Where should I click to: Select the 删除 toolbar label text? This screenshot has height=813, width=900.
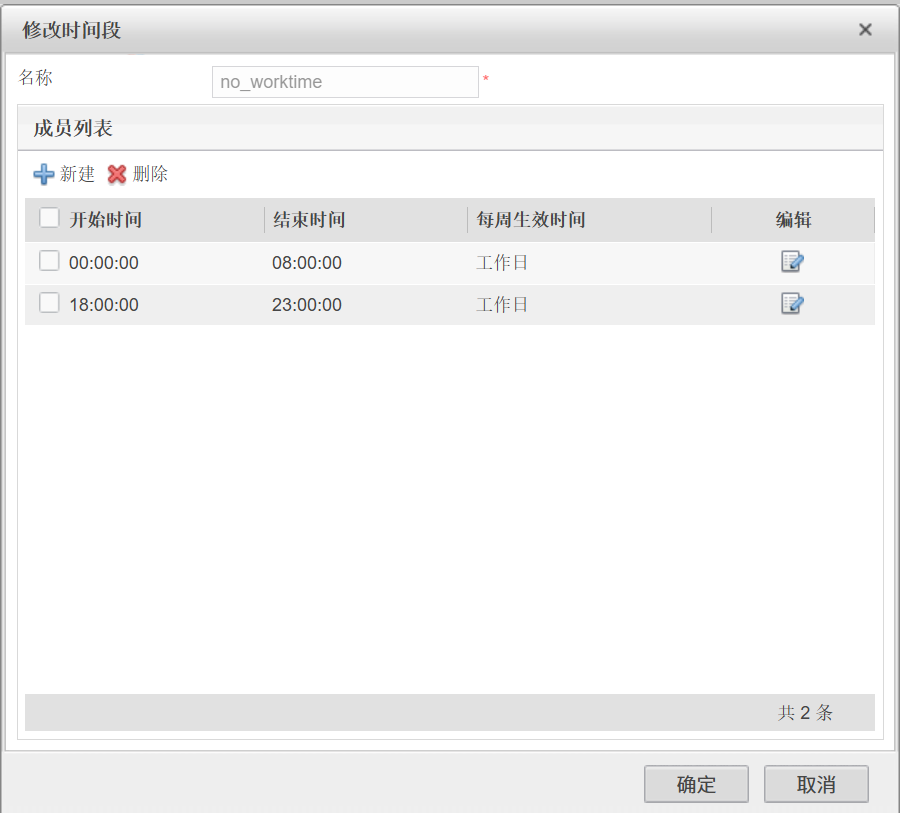[x=150, y=174]
